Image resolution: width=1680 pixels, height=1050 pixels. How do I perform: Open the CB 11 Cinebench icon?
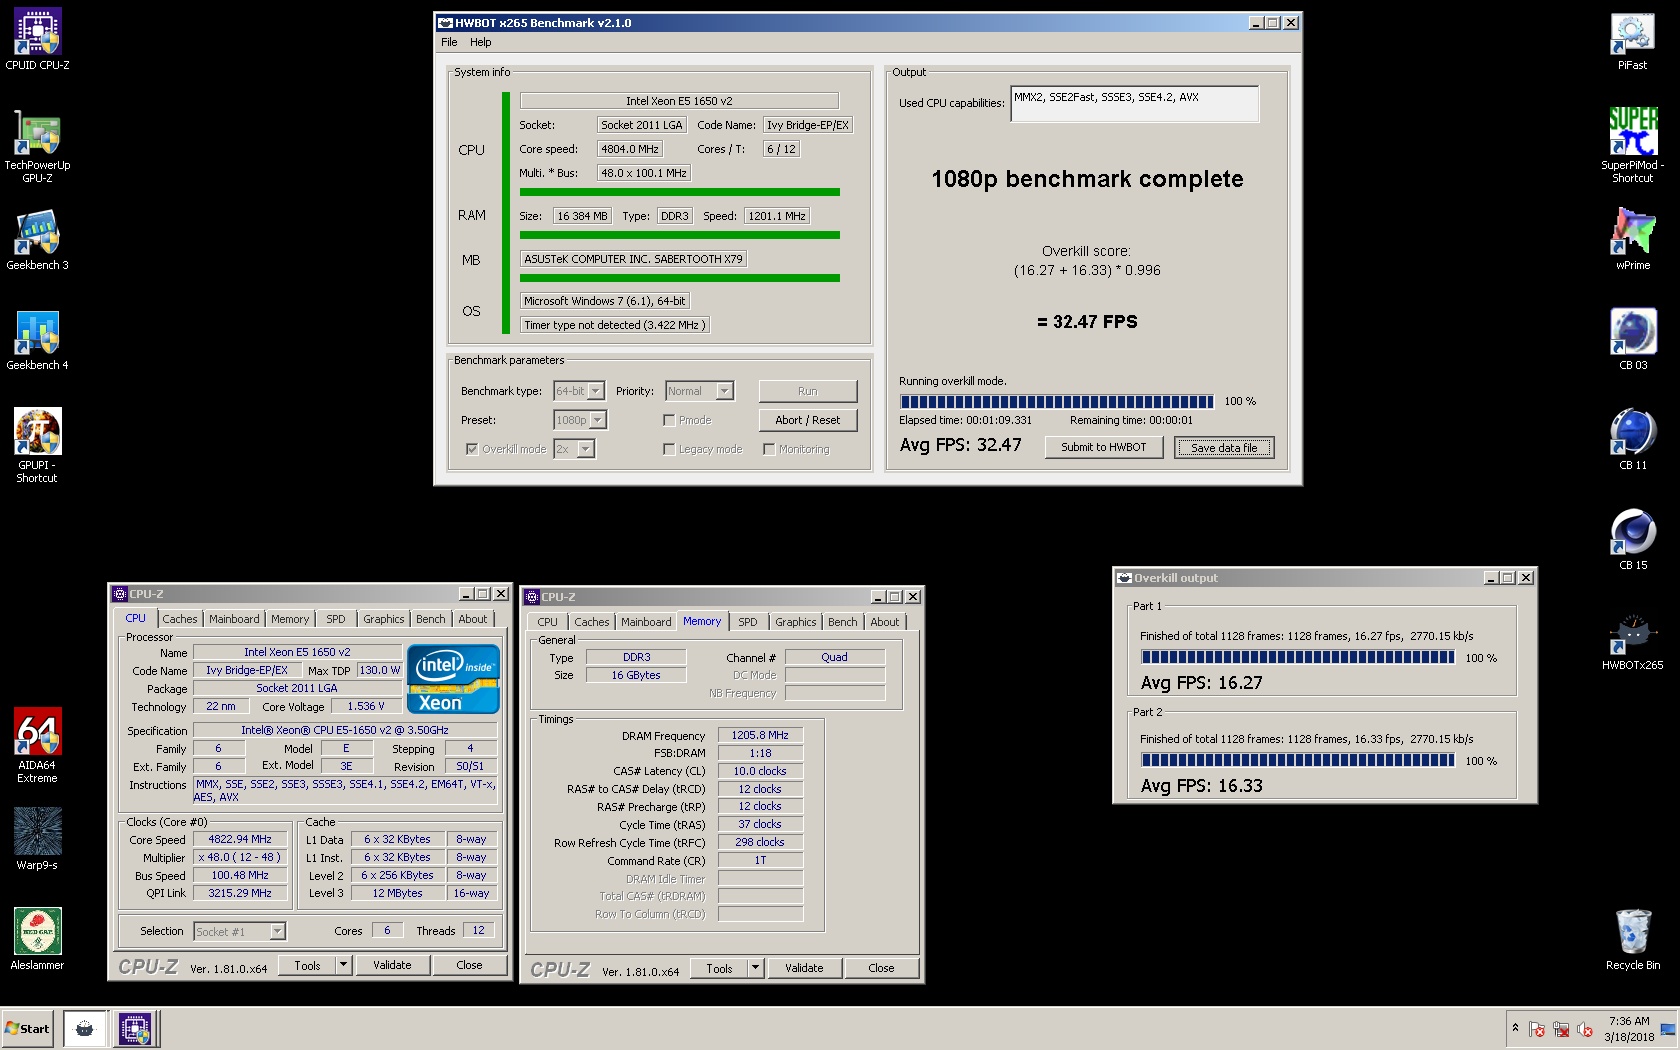(x=1633, y=440)
